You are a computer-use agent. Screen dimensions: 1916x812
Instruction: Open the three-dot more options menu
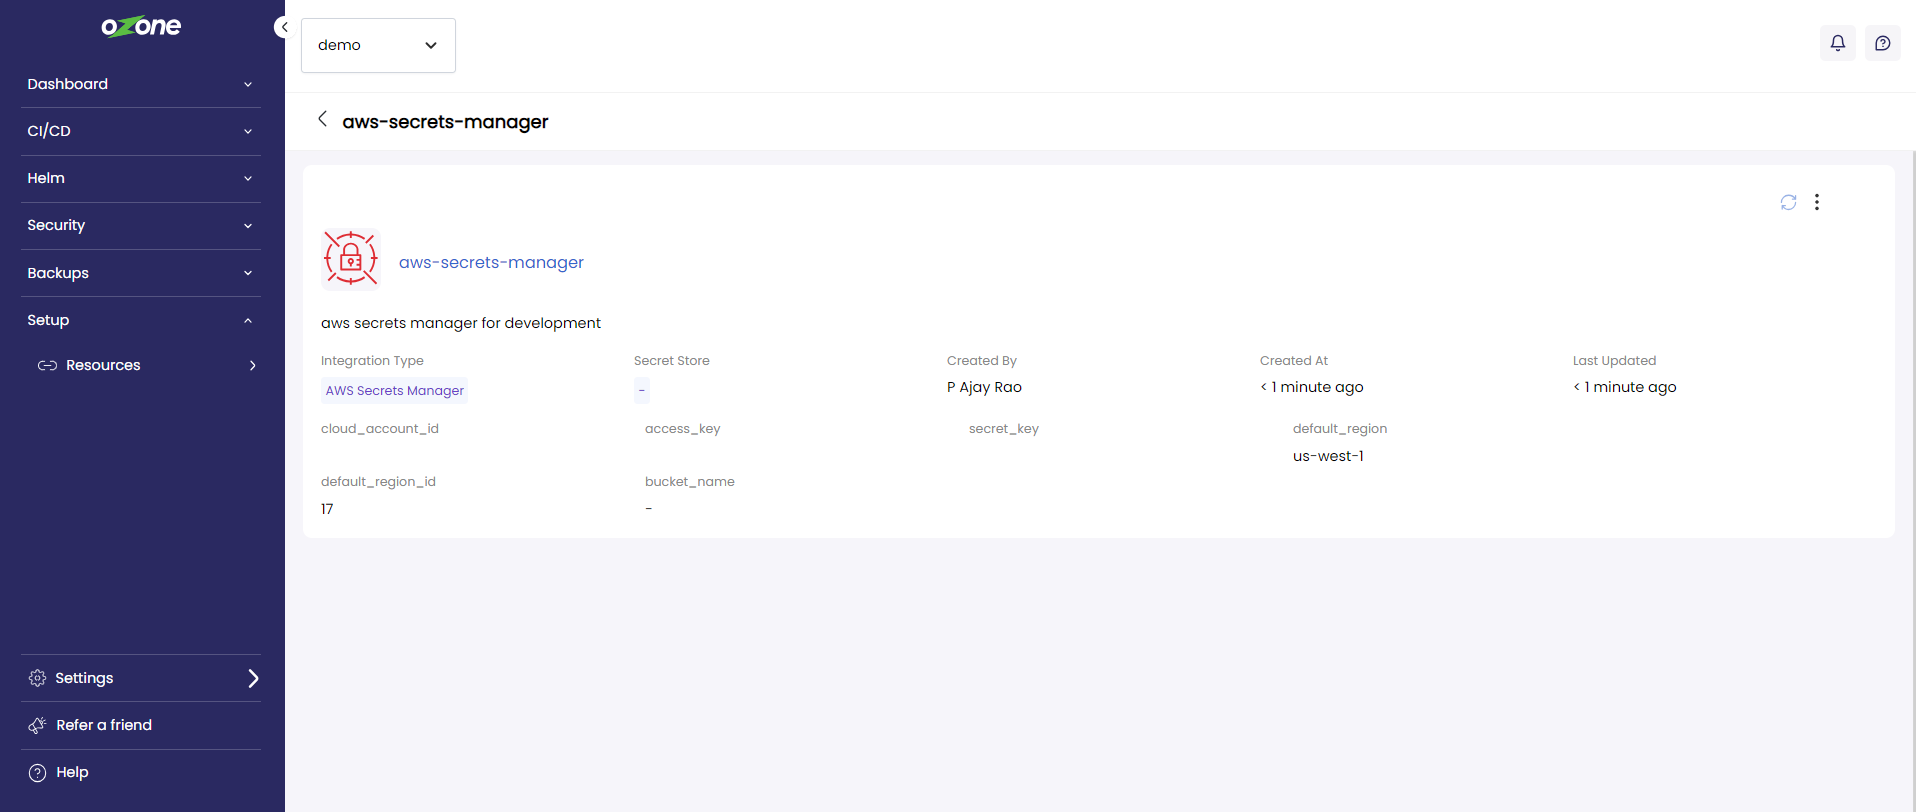coord(1816,202)
